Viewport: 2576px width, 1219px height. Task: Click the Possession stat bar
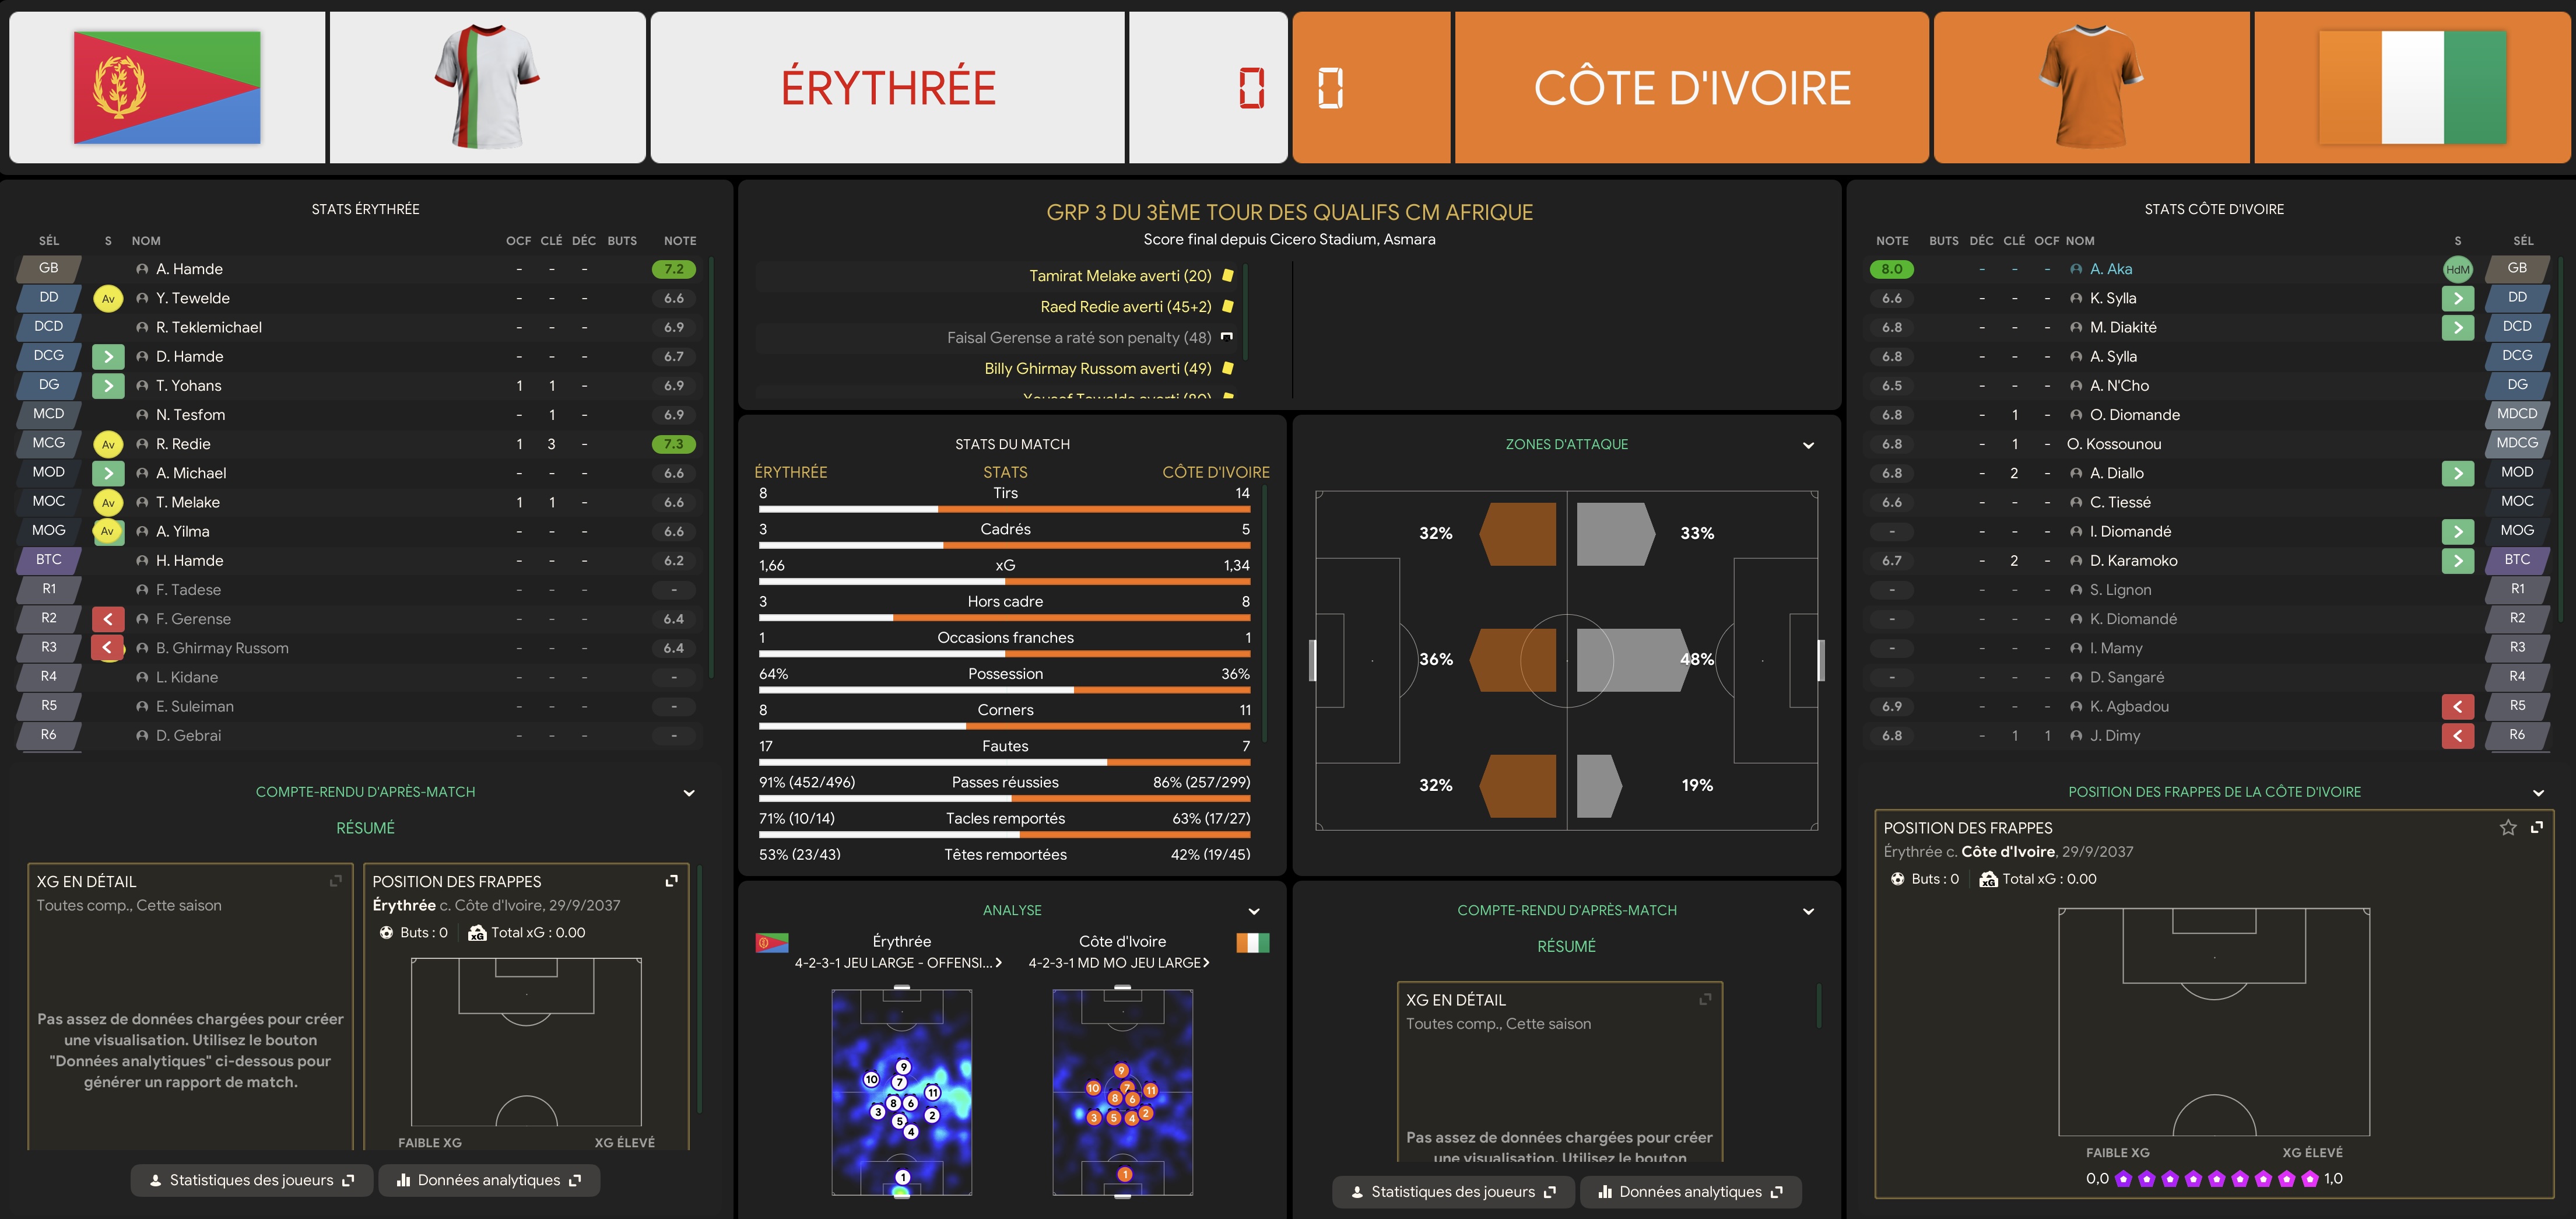coord(1005,690)
